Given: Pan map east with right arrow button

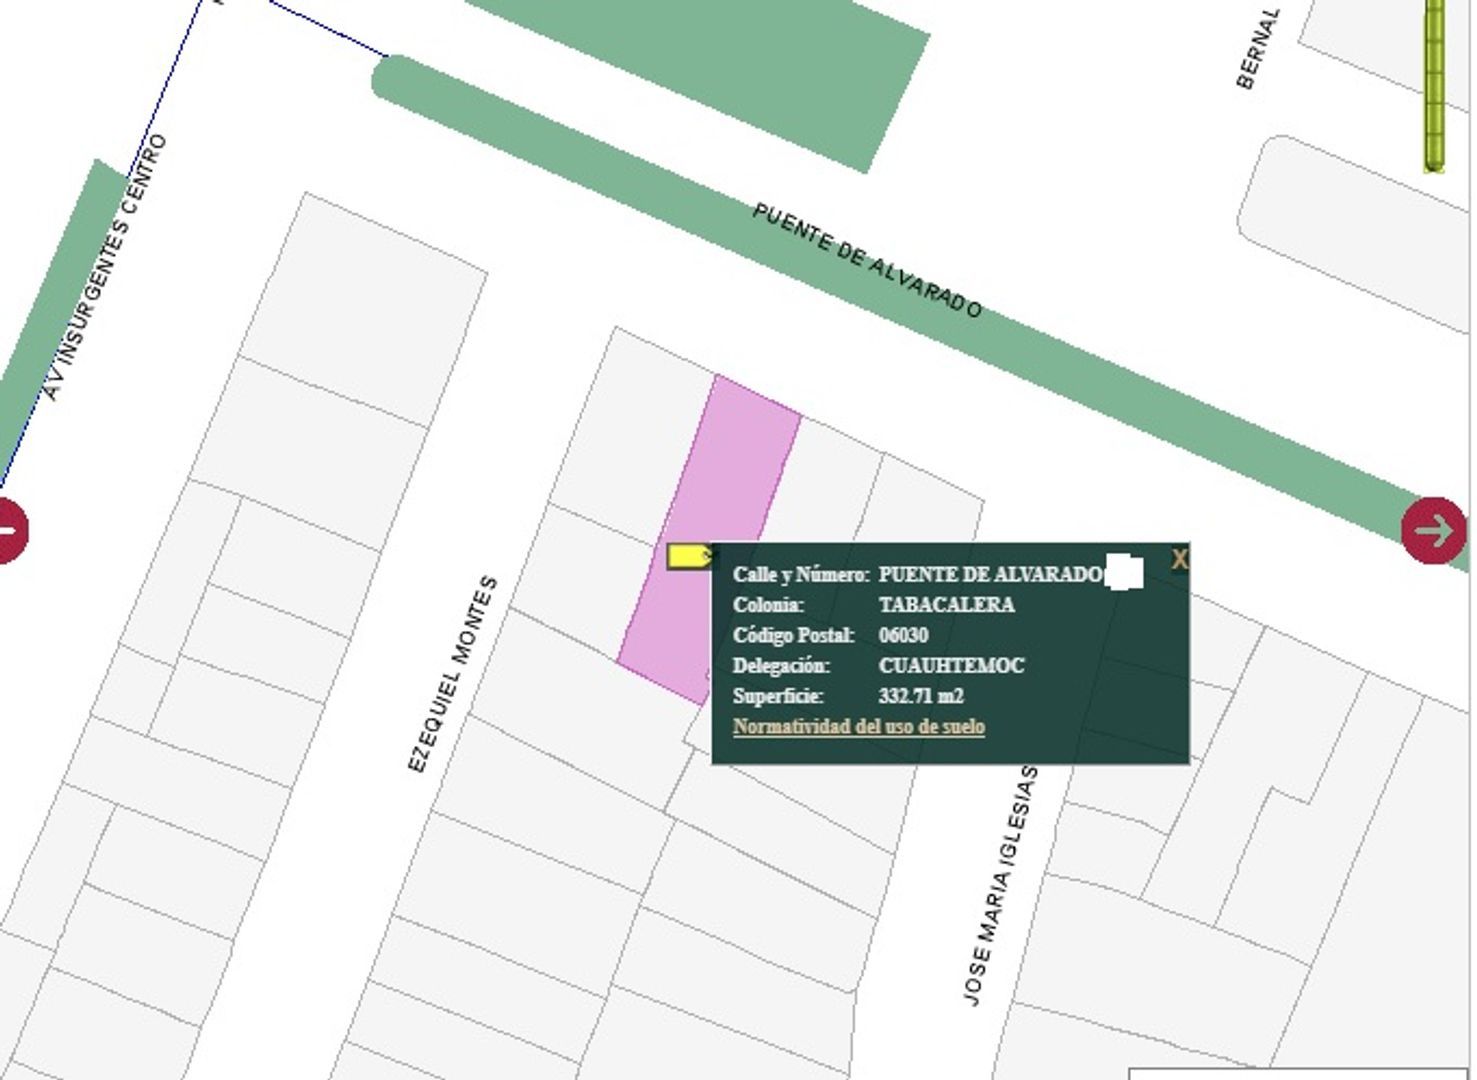Looking at the screenshot, I should pos(1434,530).
